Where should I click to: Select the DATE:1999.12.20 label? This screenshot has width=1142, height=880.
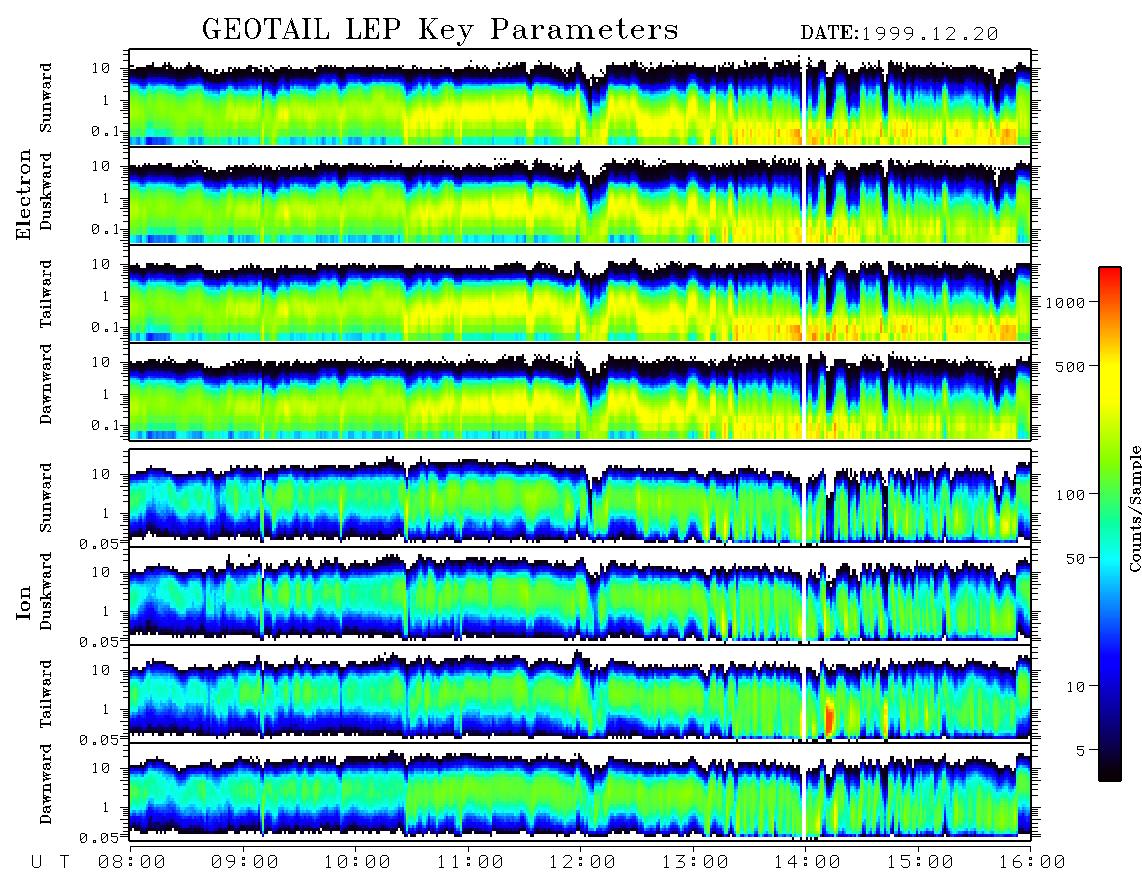click(x=899, y=34)
